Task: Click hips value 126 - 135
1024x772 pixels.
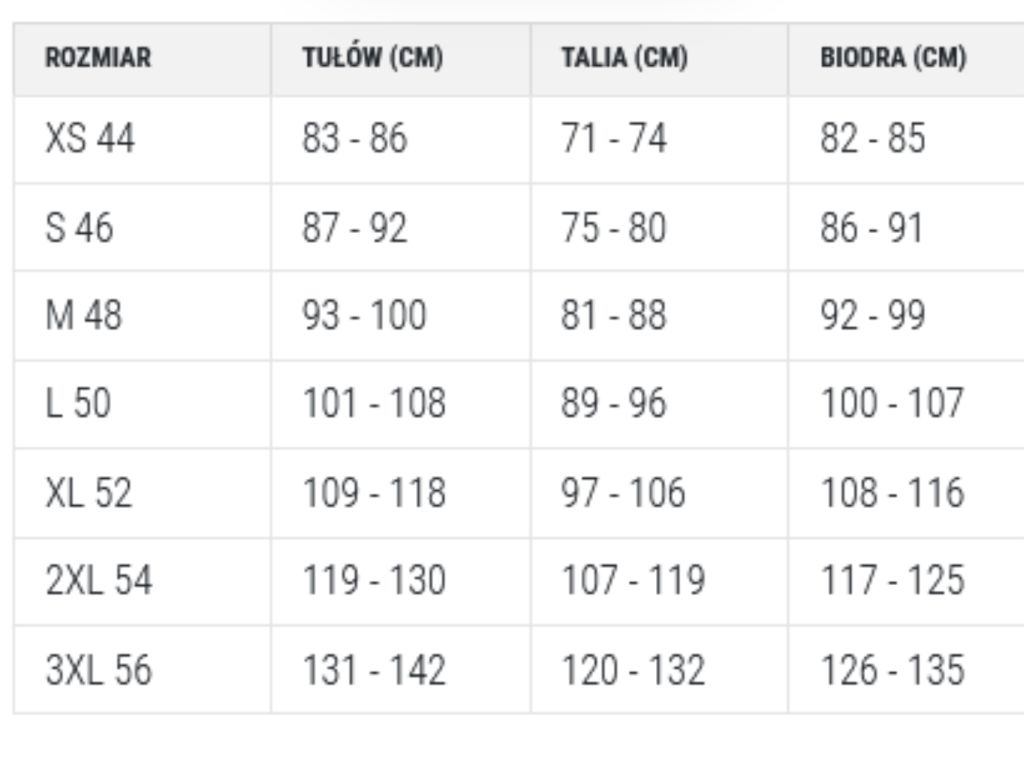Action: 893,670
